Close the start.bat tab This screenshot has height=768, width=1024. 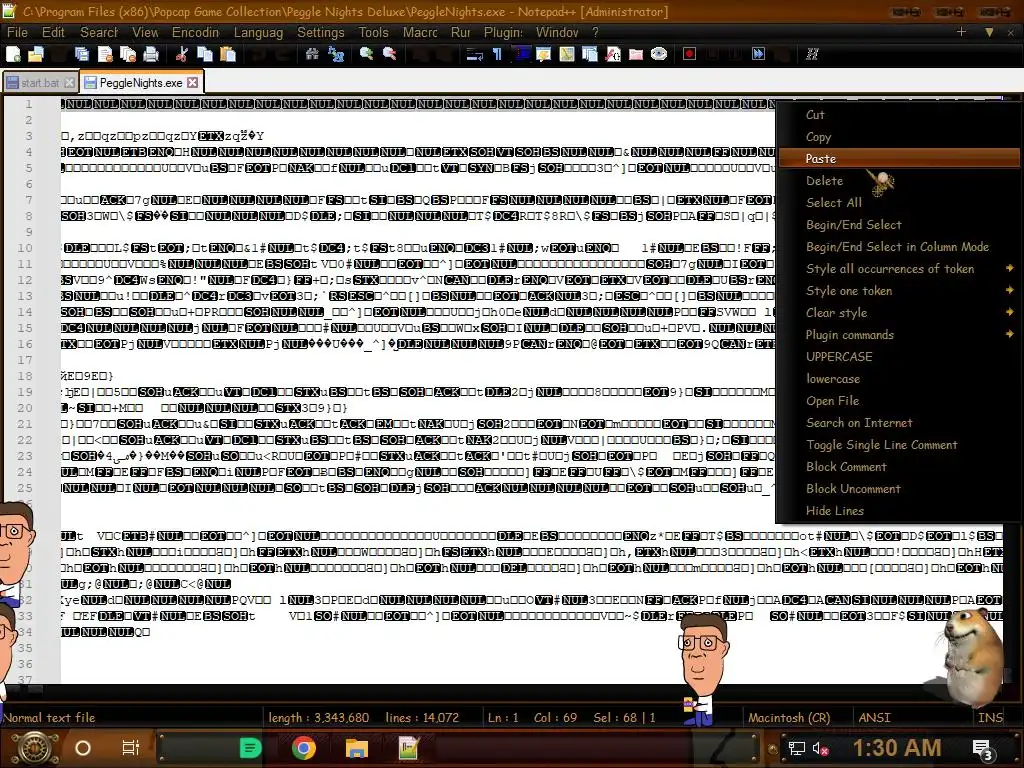(69, 83)
